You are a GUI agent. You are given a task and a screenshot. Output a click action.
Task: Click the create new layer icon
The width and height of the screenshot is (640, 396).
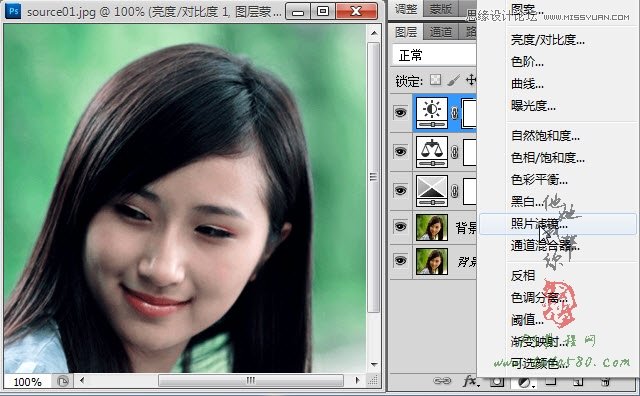coord(578,382)
